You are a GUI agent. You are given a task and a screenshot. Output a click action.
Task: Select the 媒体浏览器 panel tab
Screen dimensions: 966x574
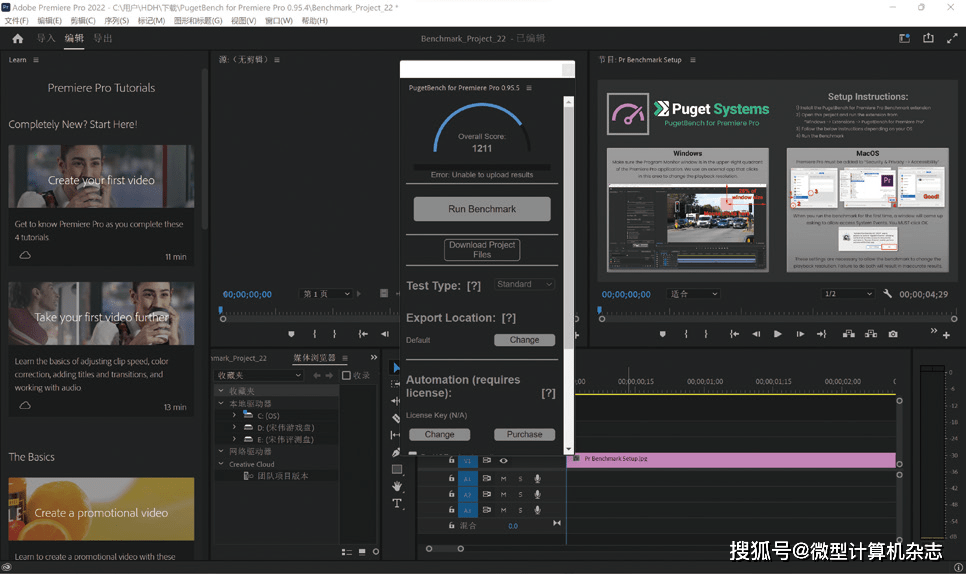point(314,358)
